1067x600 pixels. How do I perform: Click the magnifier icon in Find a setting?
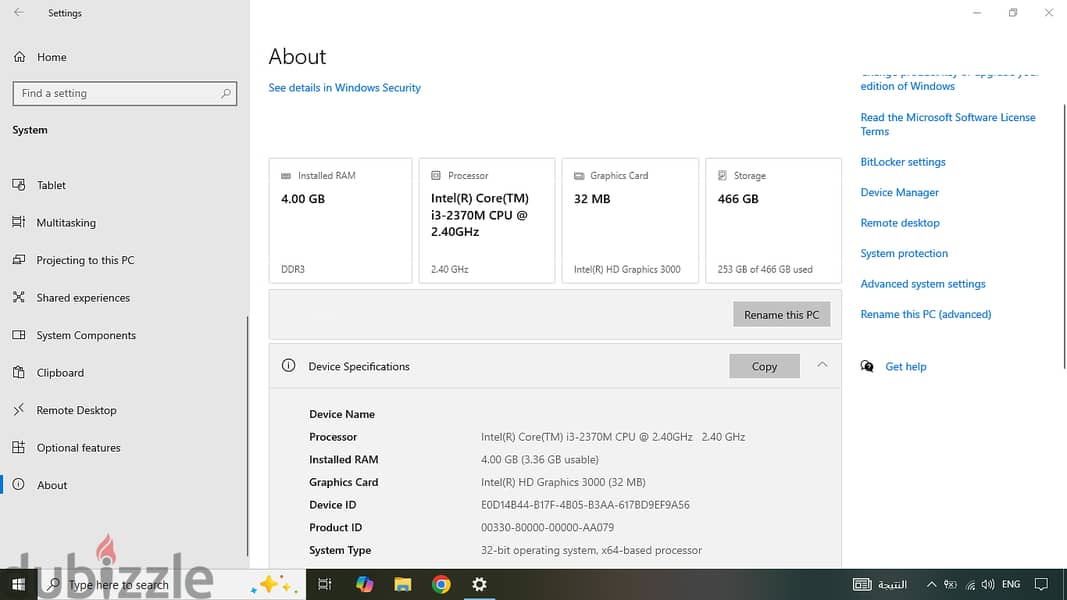[x=225, y=93]
